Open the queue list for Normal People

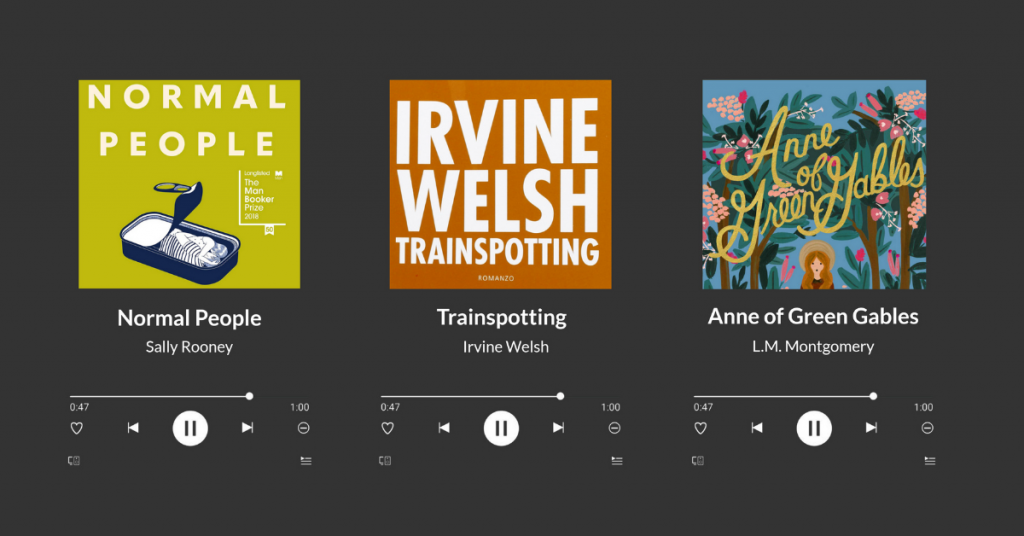306,461
